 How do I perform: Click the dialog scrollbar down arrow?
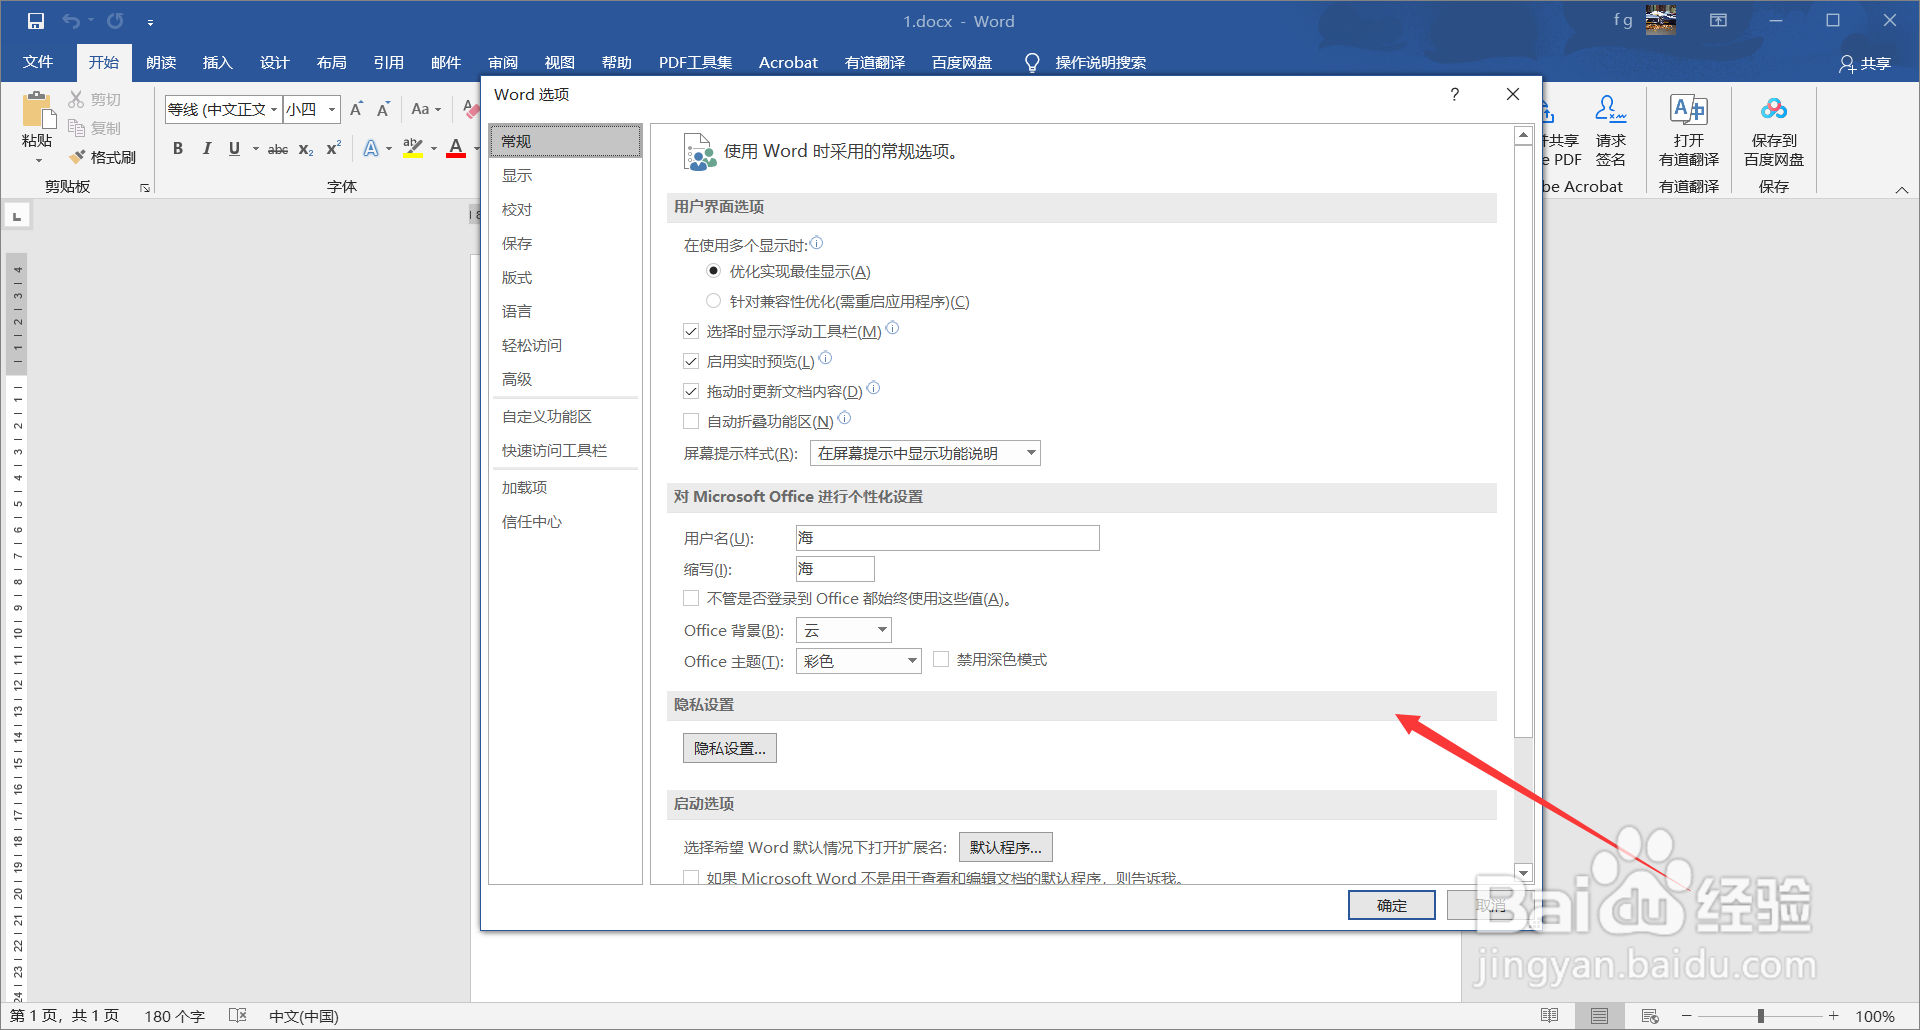pos(1523,873)
